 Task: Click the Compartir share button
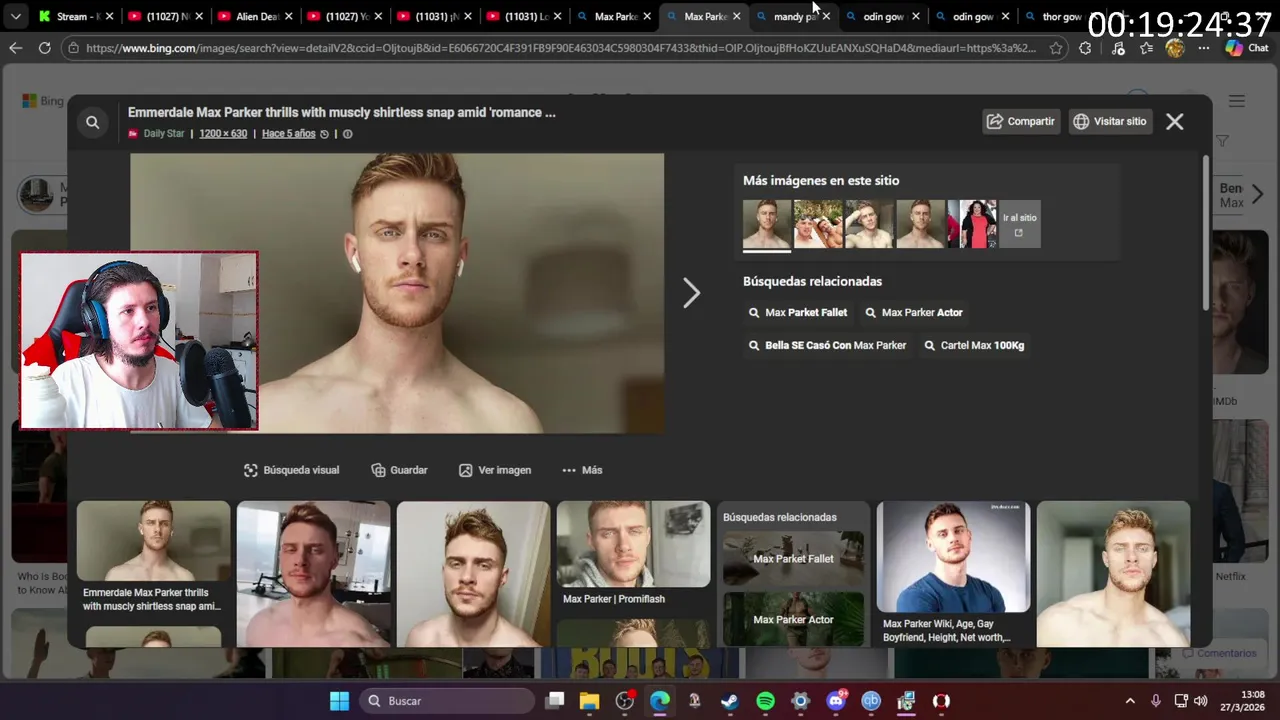1021,121
